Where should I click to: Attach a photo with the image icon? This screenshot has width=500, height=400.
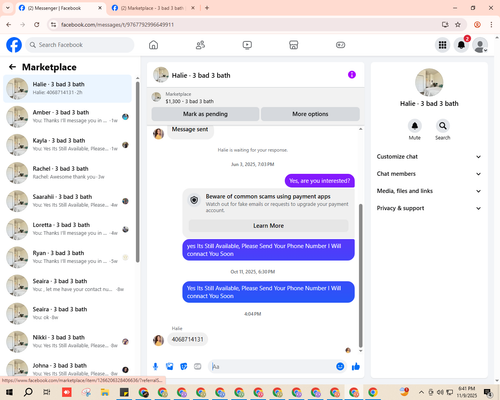pyautogui.click(x=170, y=367)
